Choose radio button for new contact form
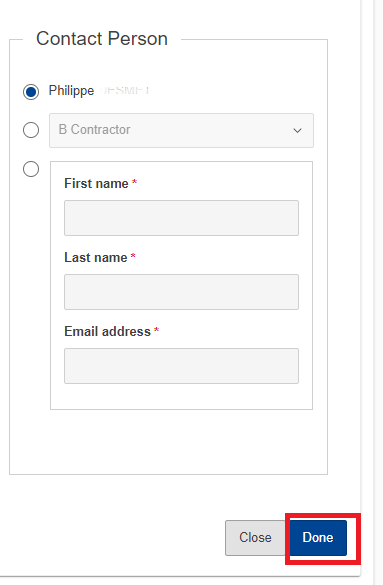 click(31, 169)
